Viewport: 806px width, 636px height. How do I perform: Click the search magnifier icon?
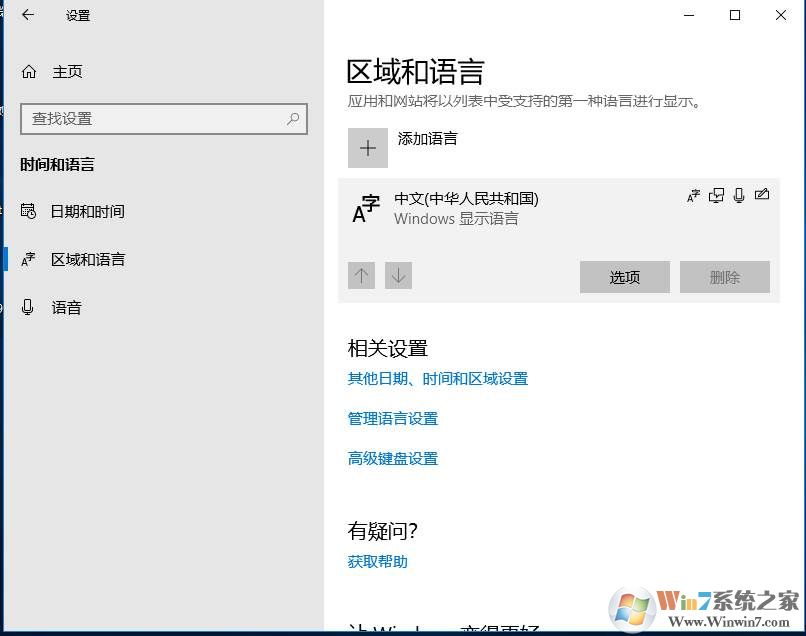coord(293,118)
